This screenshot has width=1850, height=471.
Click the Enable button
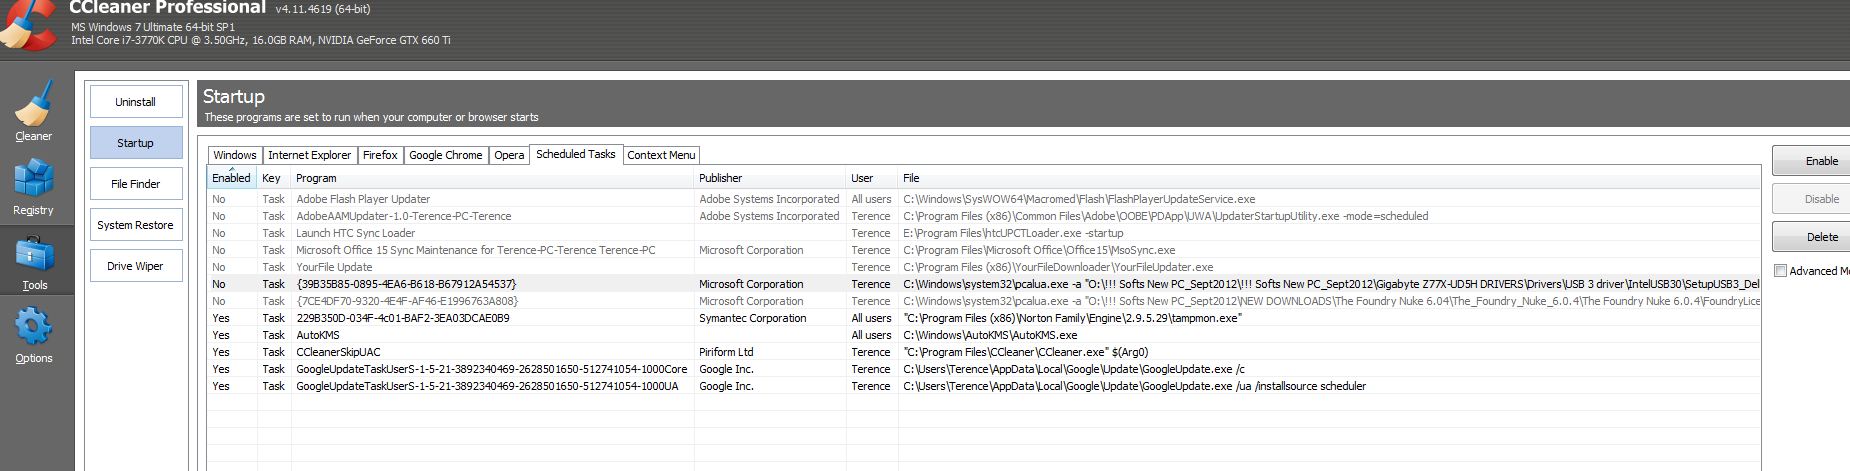pyautogui.click(x=1811, y=161)
